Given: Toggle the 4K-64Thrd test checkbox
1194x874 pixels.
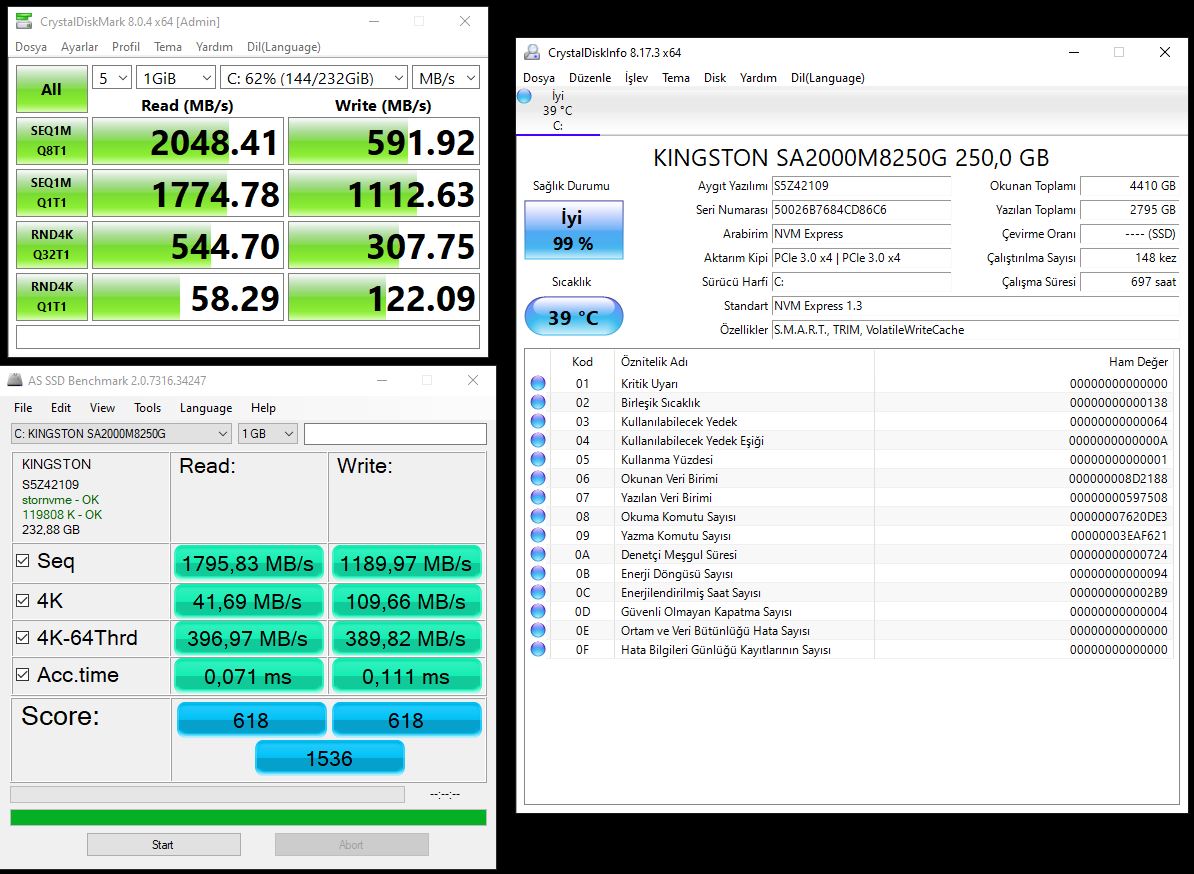Looking at the screenshot, I should tap(22, 638).
